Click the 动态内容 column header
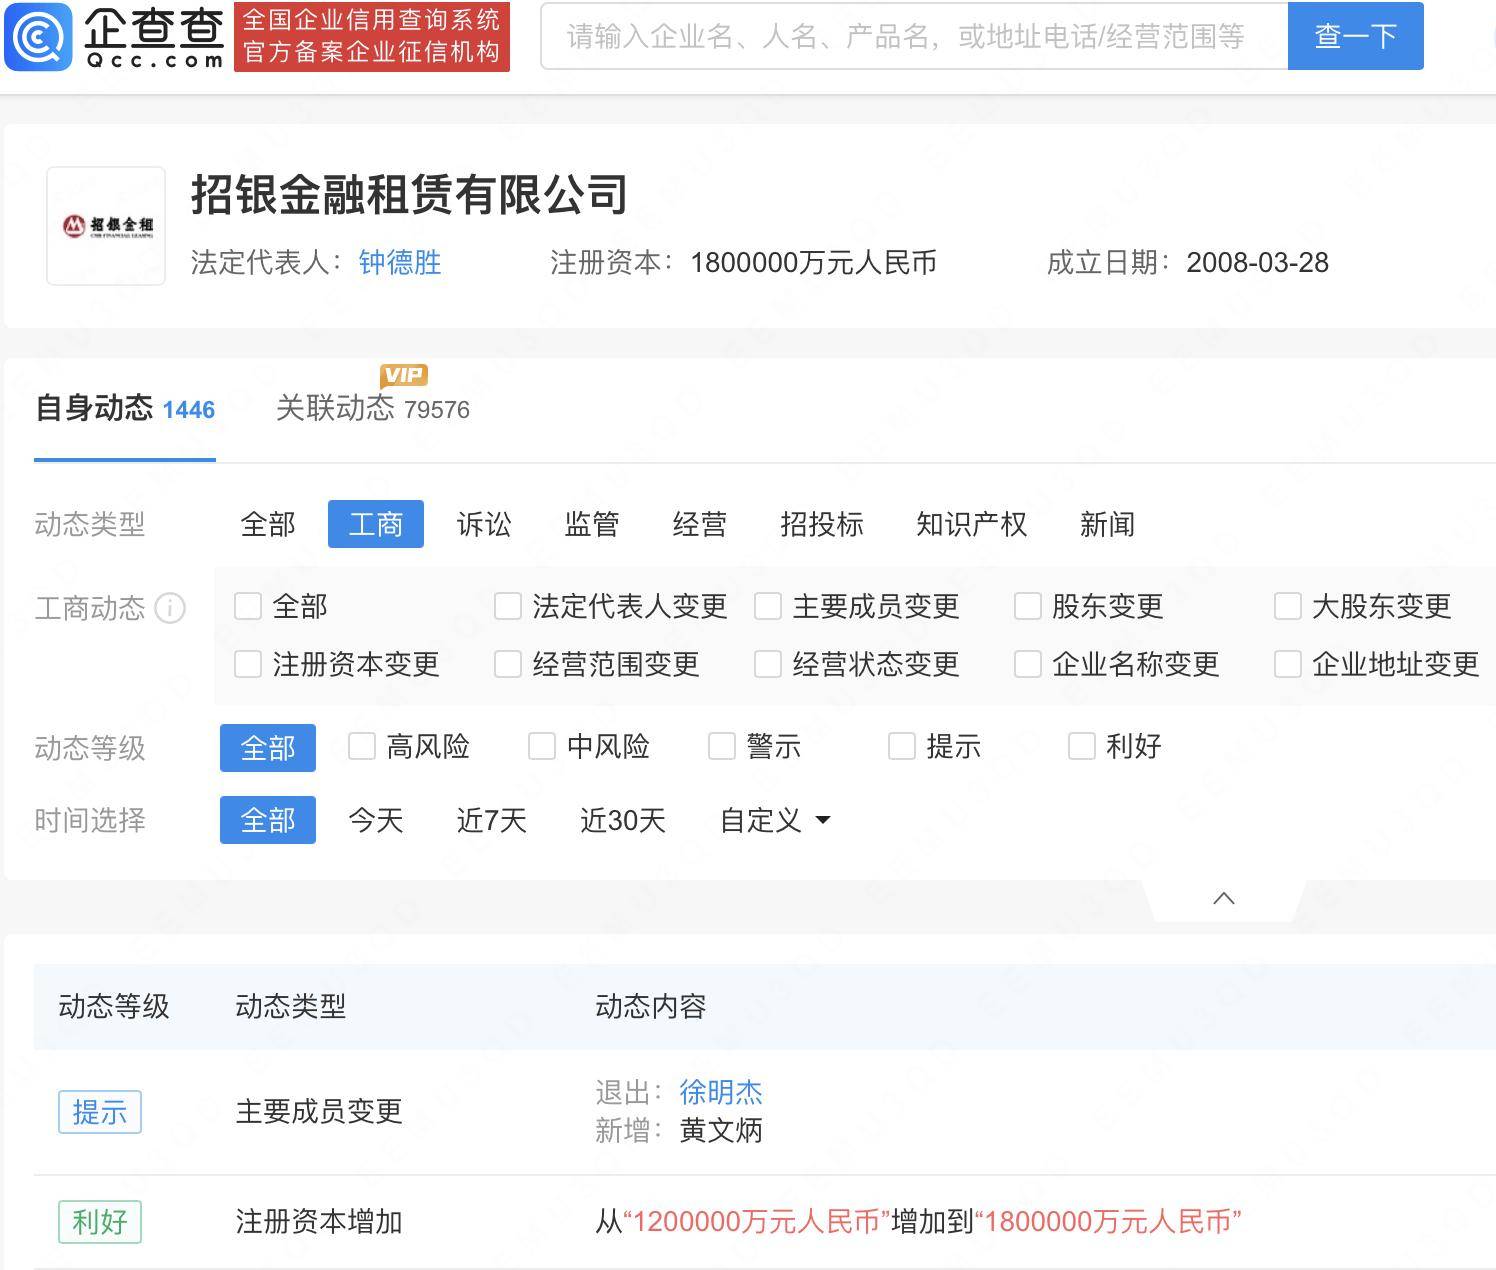The image size is (1496, 1270). click(651, 1006)
